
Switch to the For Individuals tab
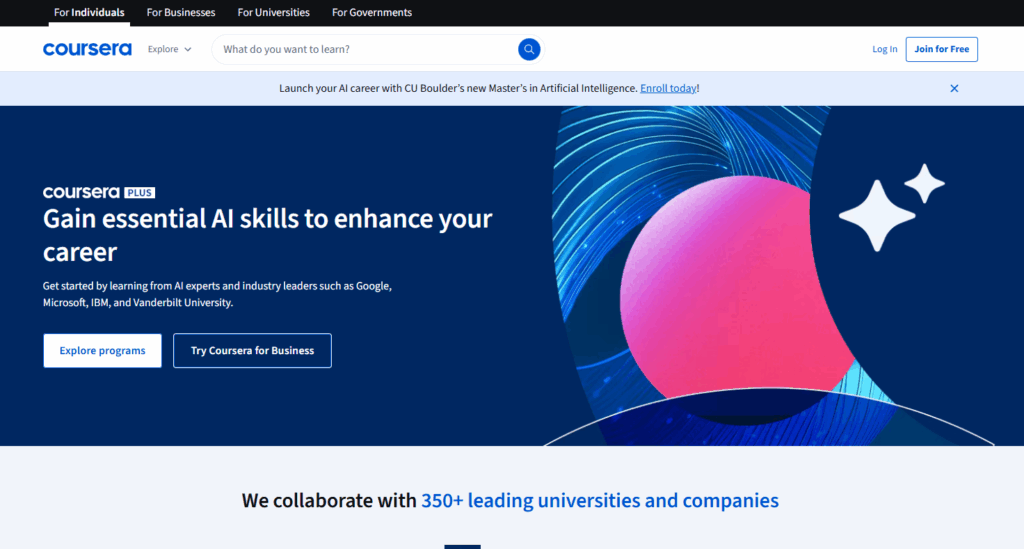(x=89, y=13)
